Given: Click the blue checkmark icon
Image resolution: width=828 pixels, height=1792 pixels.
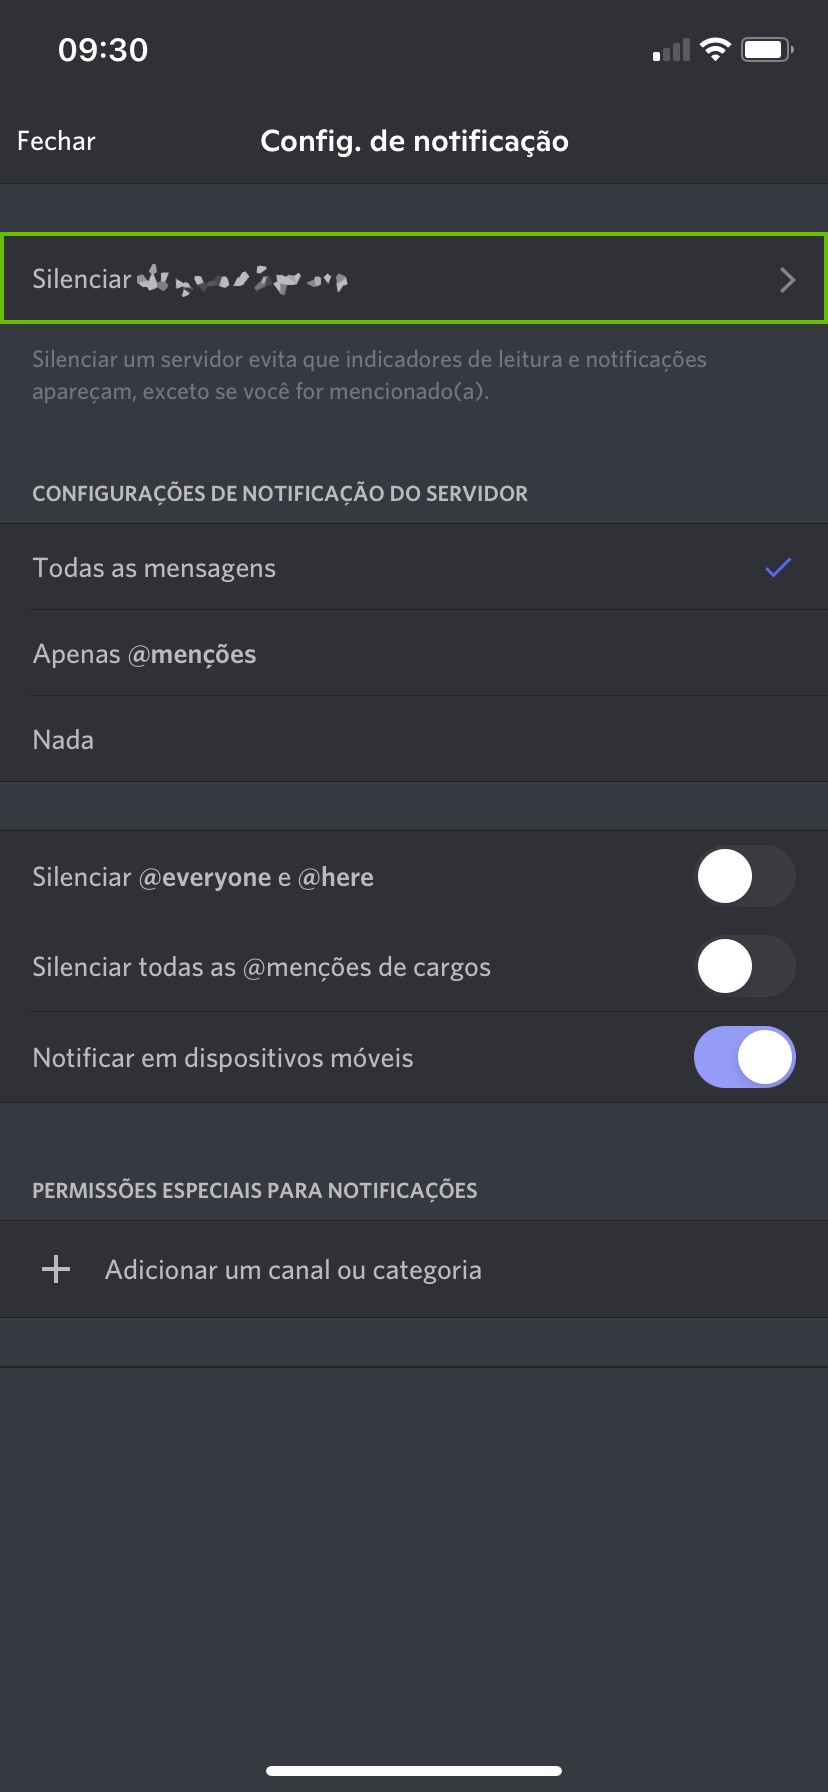Looking at the screenshot, I should tap(778, 568).
